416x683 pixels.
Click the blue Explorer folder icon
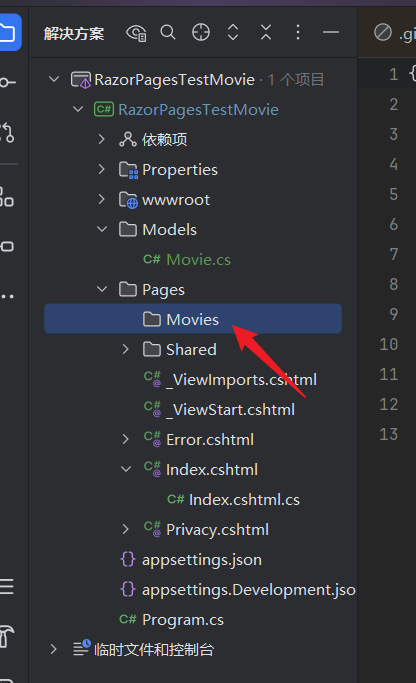tap(9, 32)
